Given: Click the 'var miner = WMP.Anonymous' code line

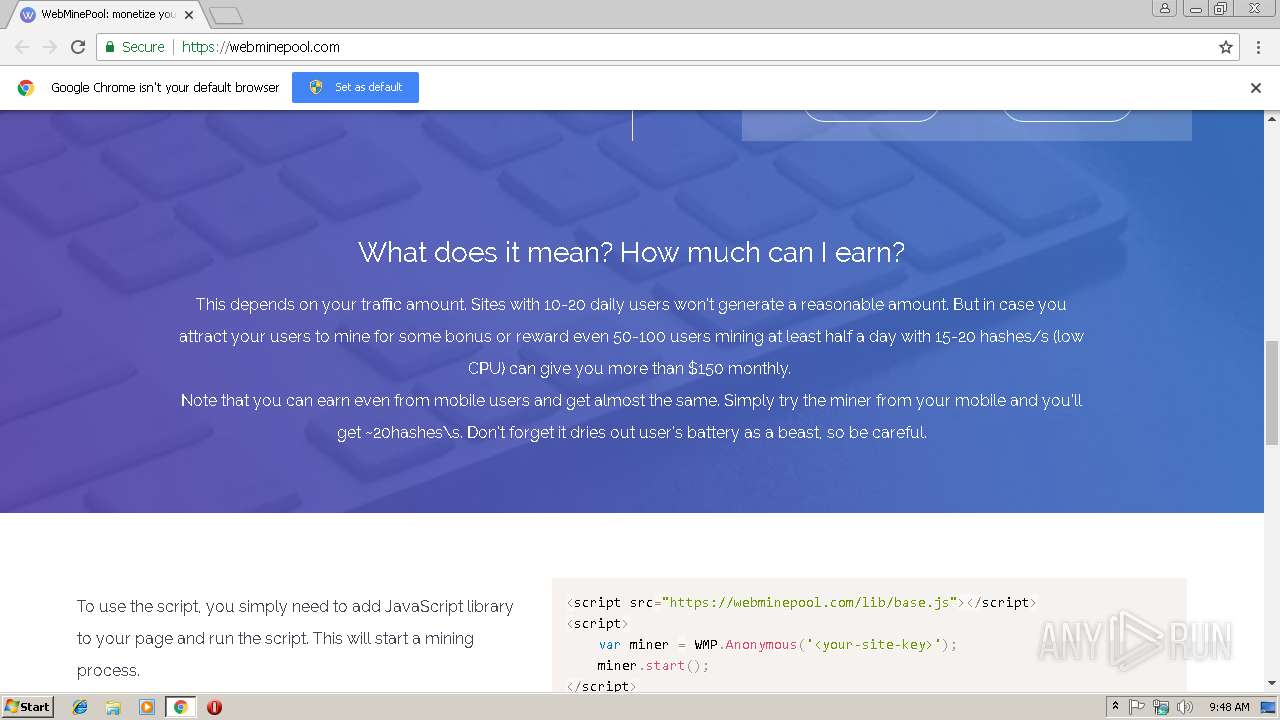Looking at the screenshot, I should [778, 644].
